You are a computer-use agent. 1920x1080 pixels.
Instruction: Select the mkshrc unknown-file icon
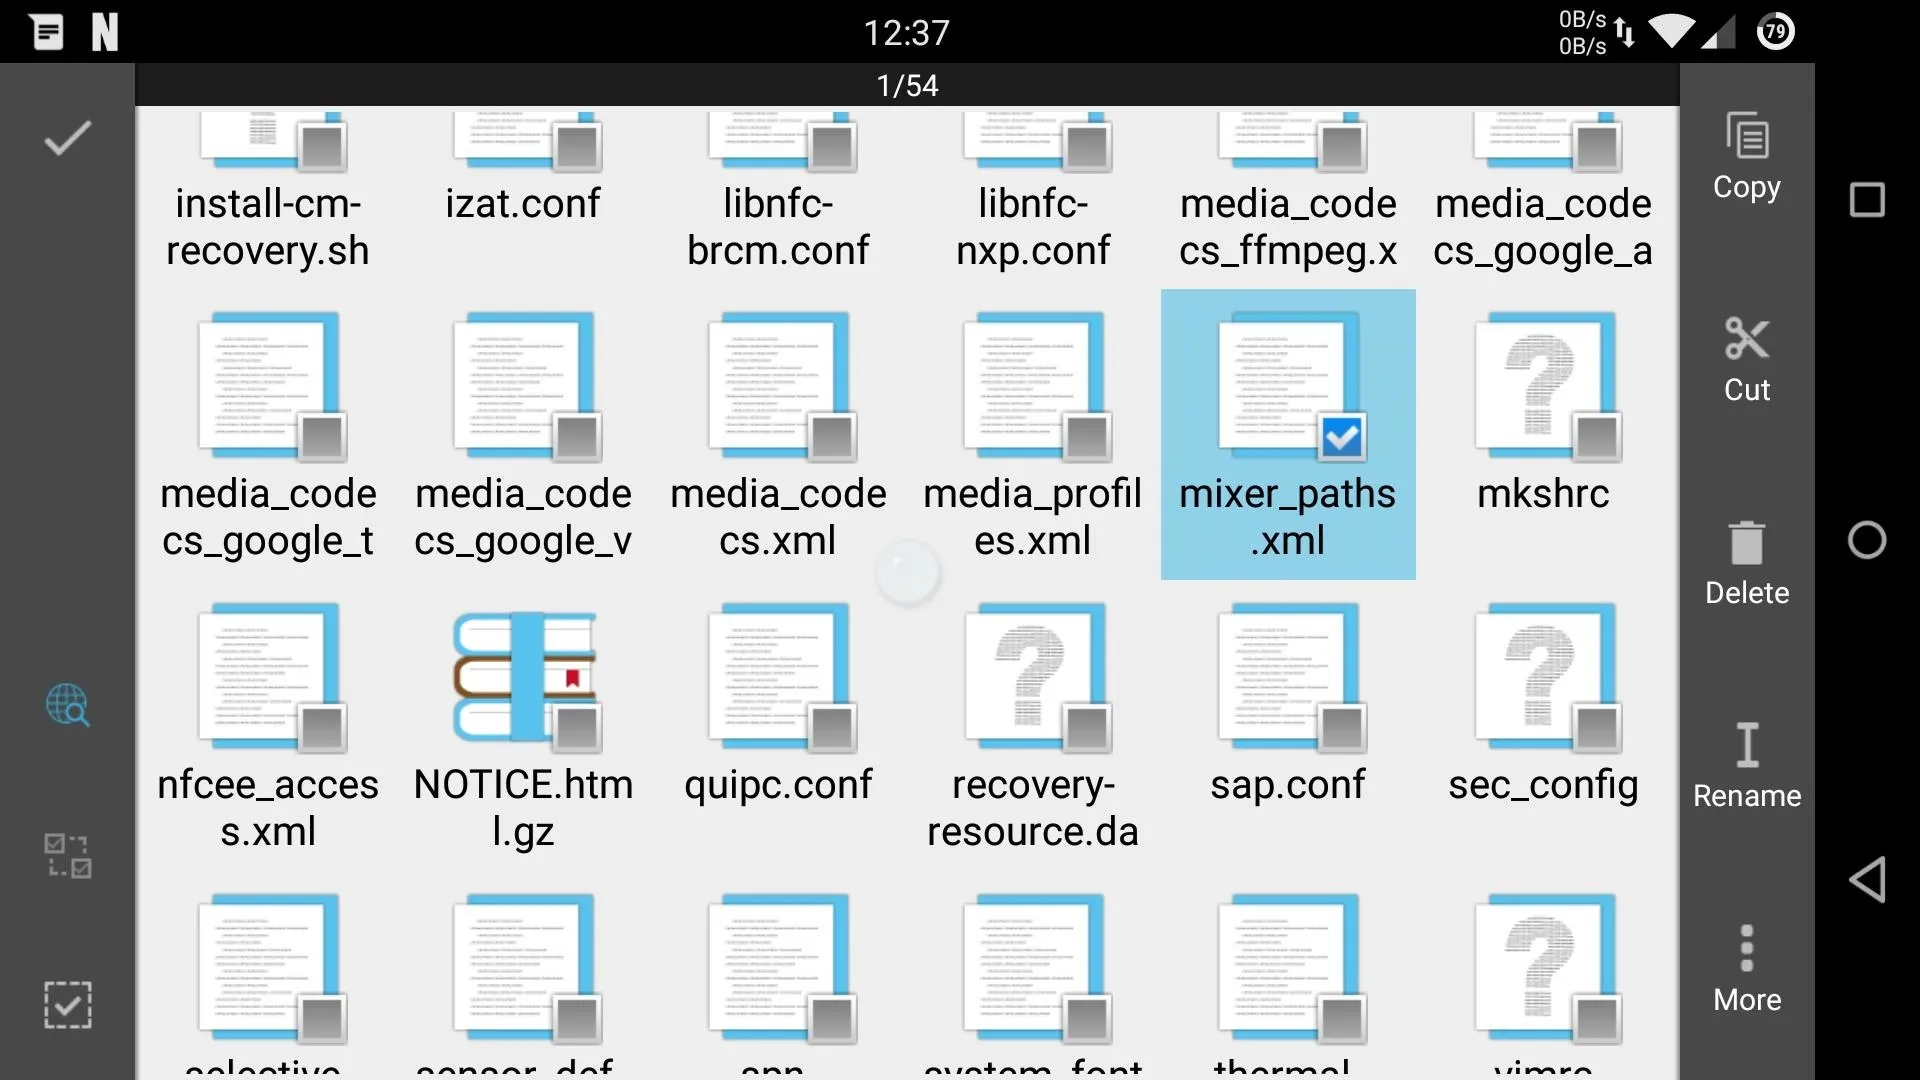point(1545,385)
